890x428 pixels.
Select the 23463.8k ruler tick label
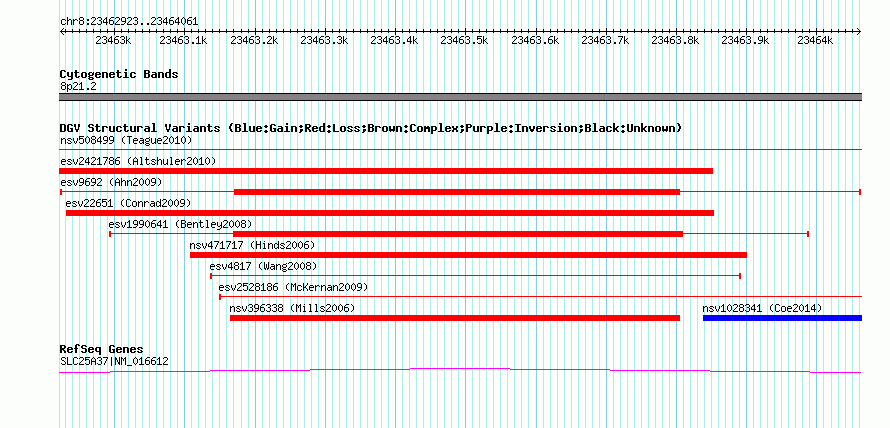(x=675, y=40)
